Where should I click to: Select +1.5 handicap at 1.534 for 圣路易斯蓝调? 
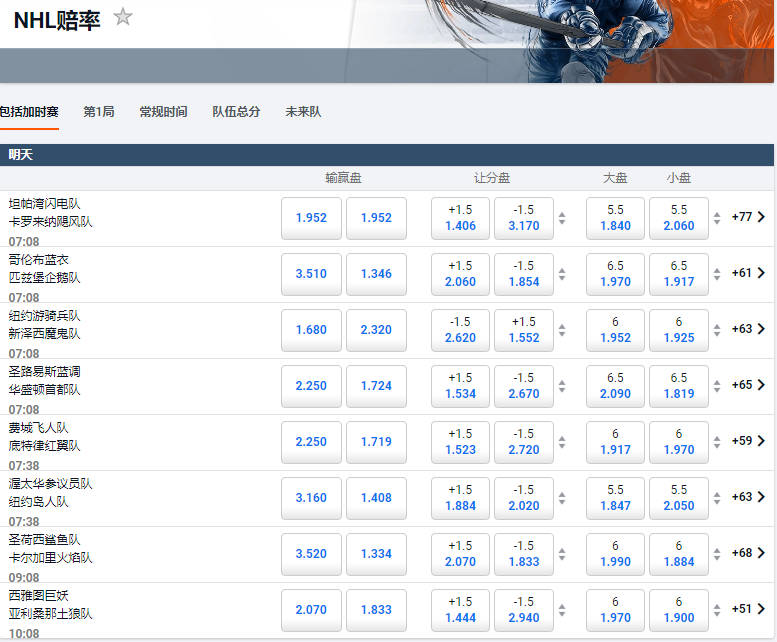click(x=460, y=386)
